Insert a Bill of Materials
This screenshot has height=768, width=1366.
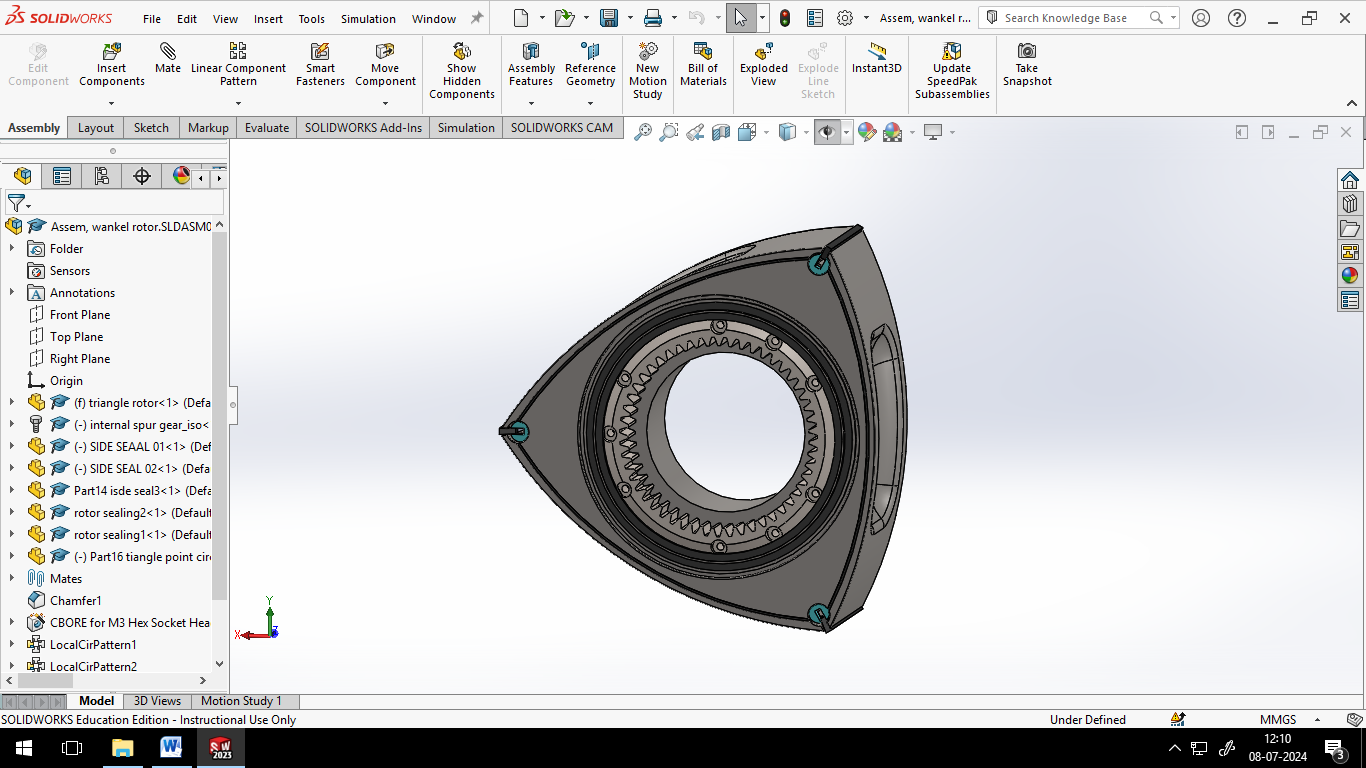coord(703,65)
